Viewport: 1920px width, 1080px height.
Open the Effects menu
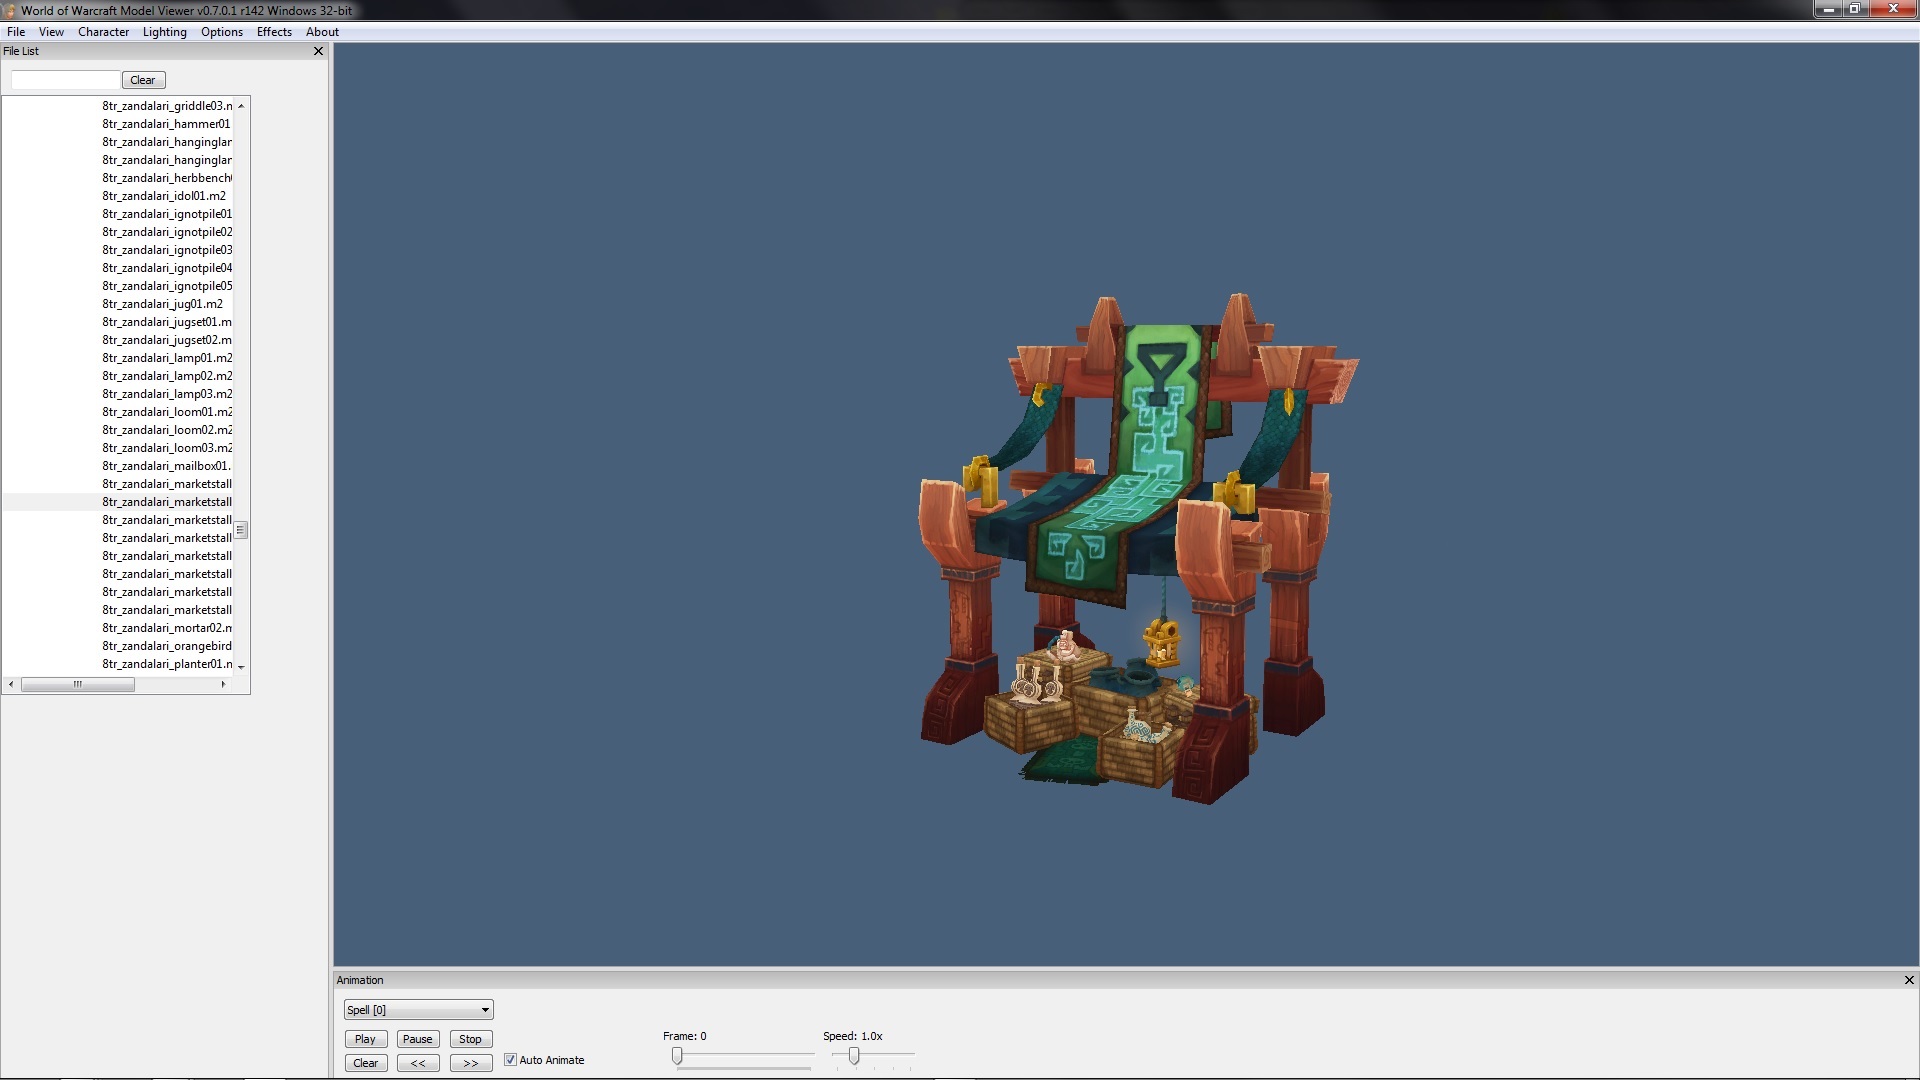pos(274,32)
